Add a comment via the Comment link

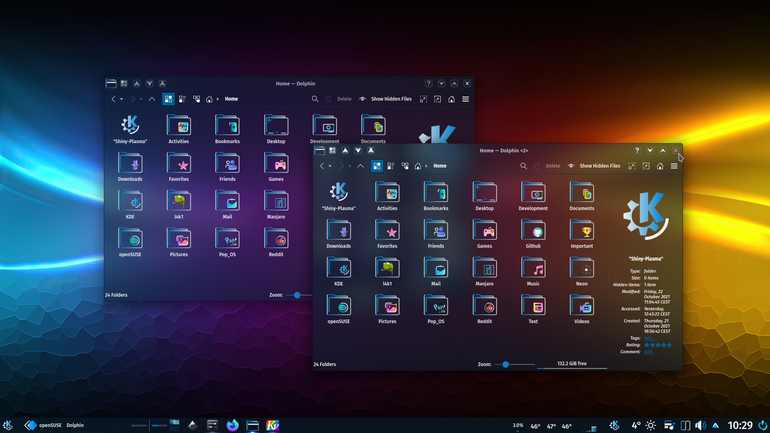(649, 352)
